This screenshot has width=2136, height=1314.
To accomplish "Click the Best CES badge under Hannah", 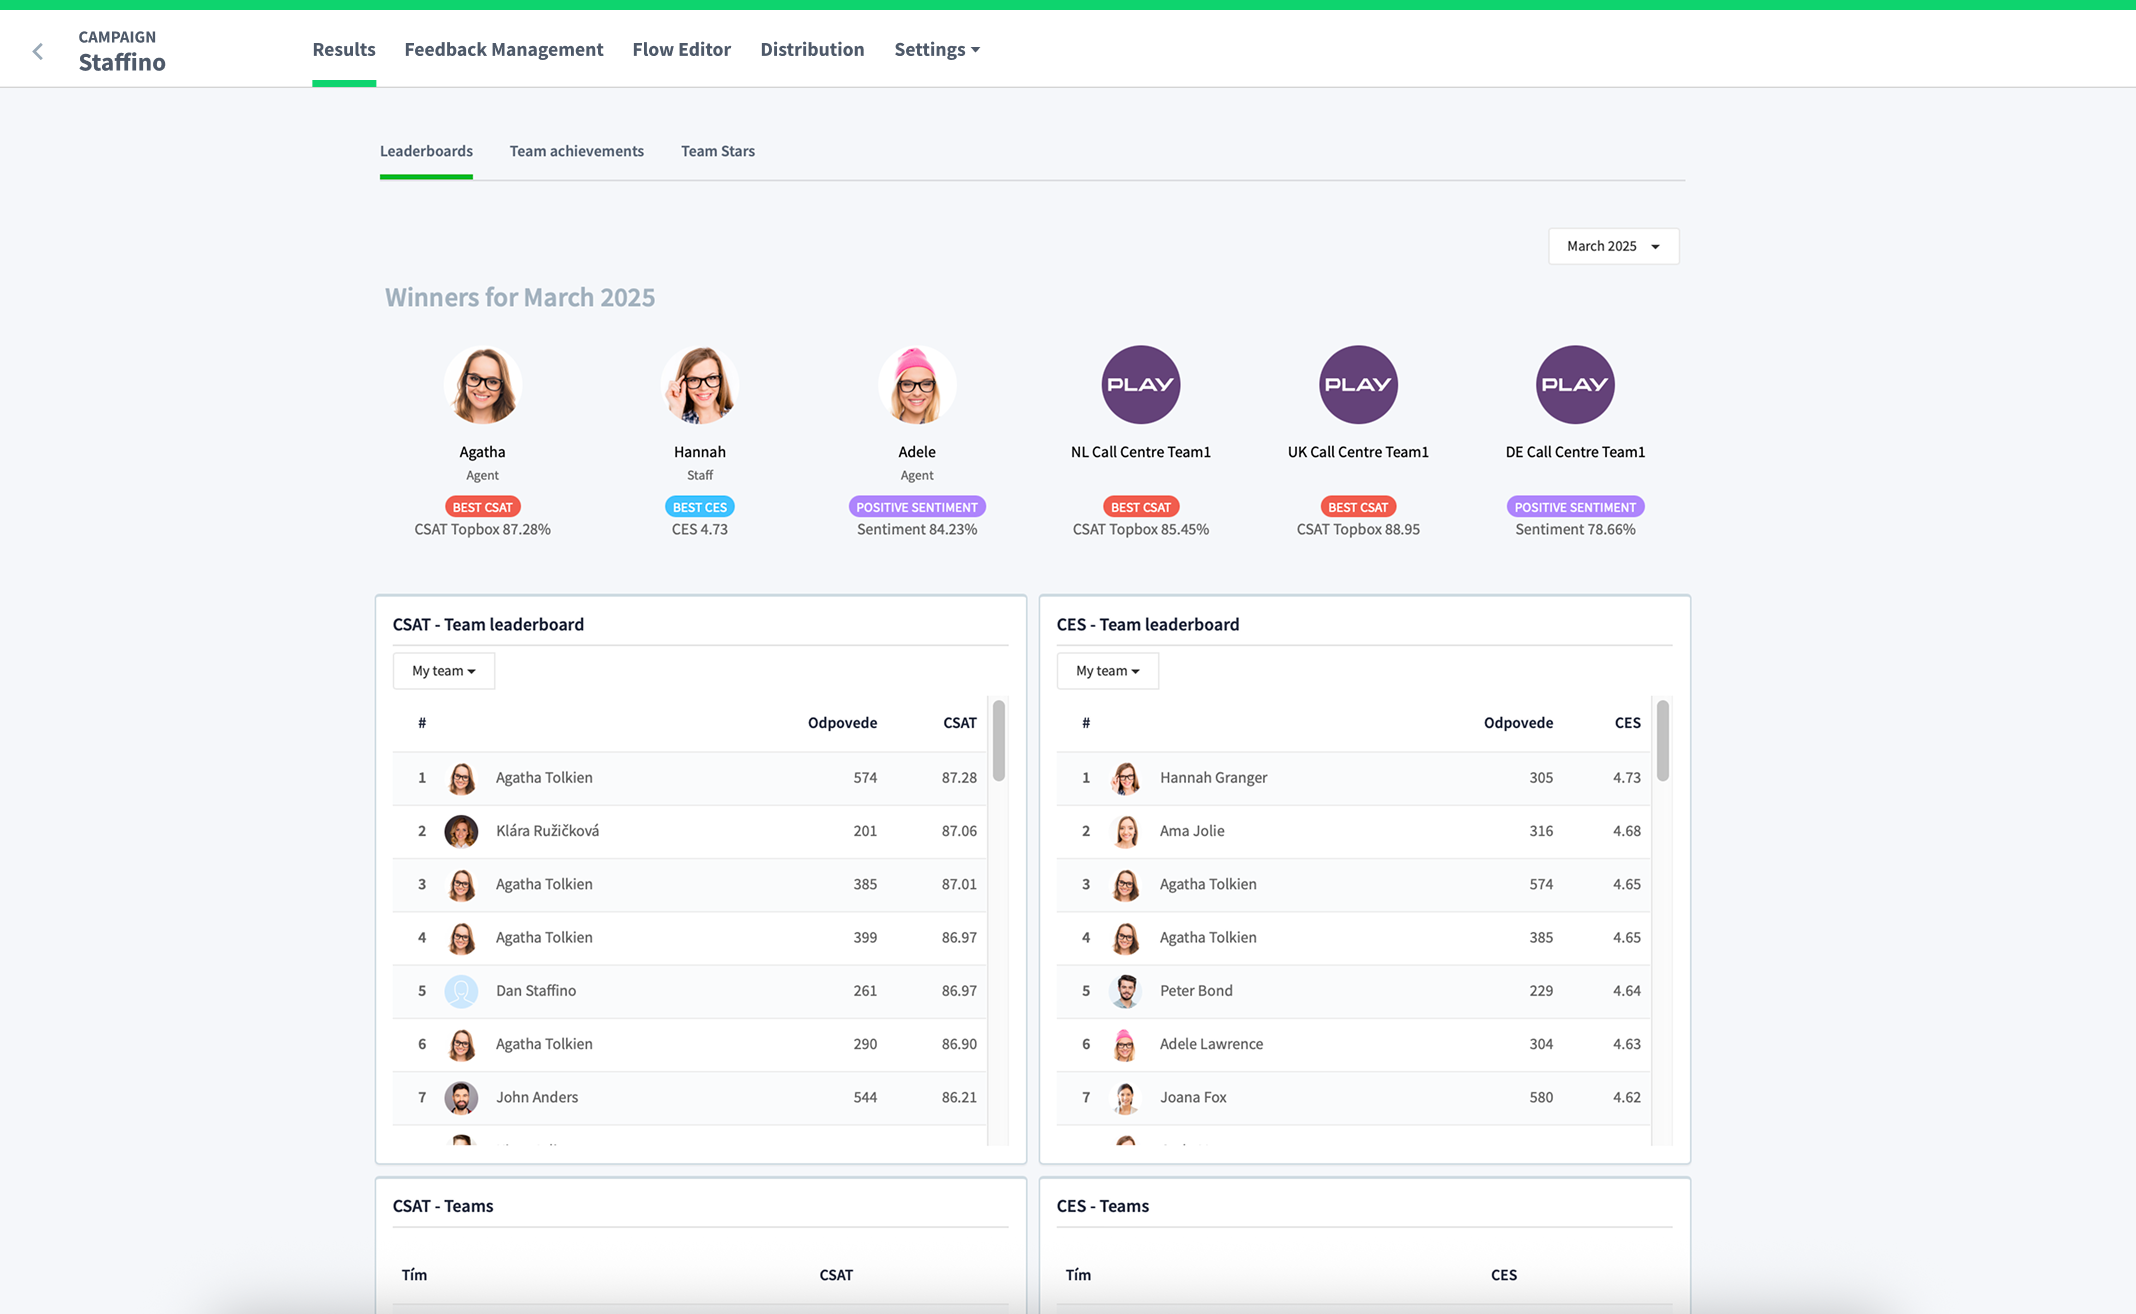I will 699,507.
